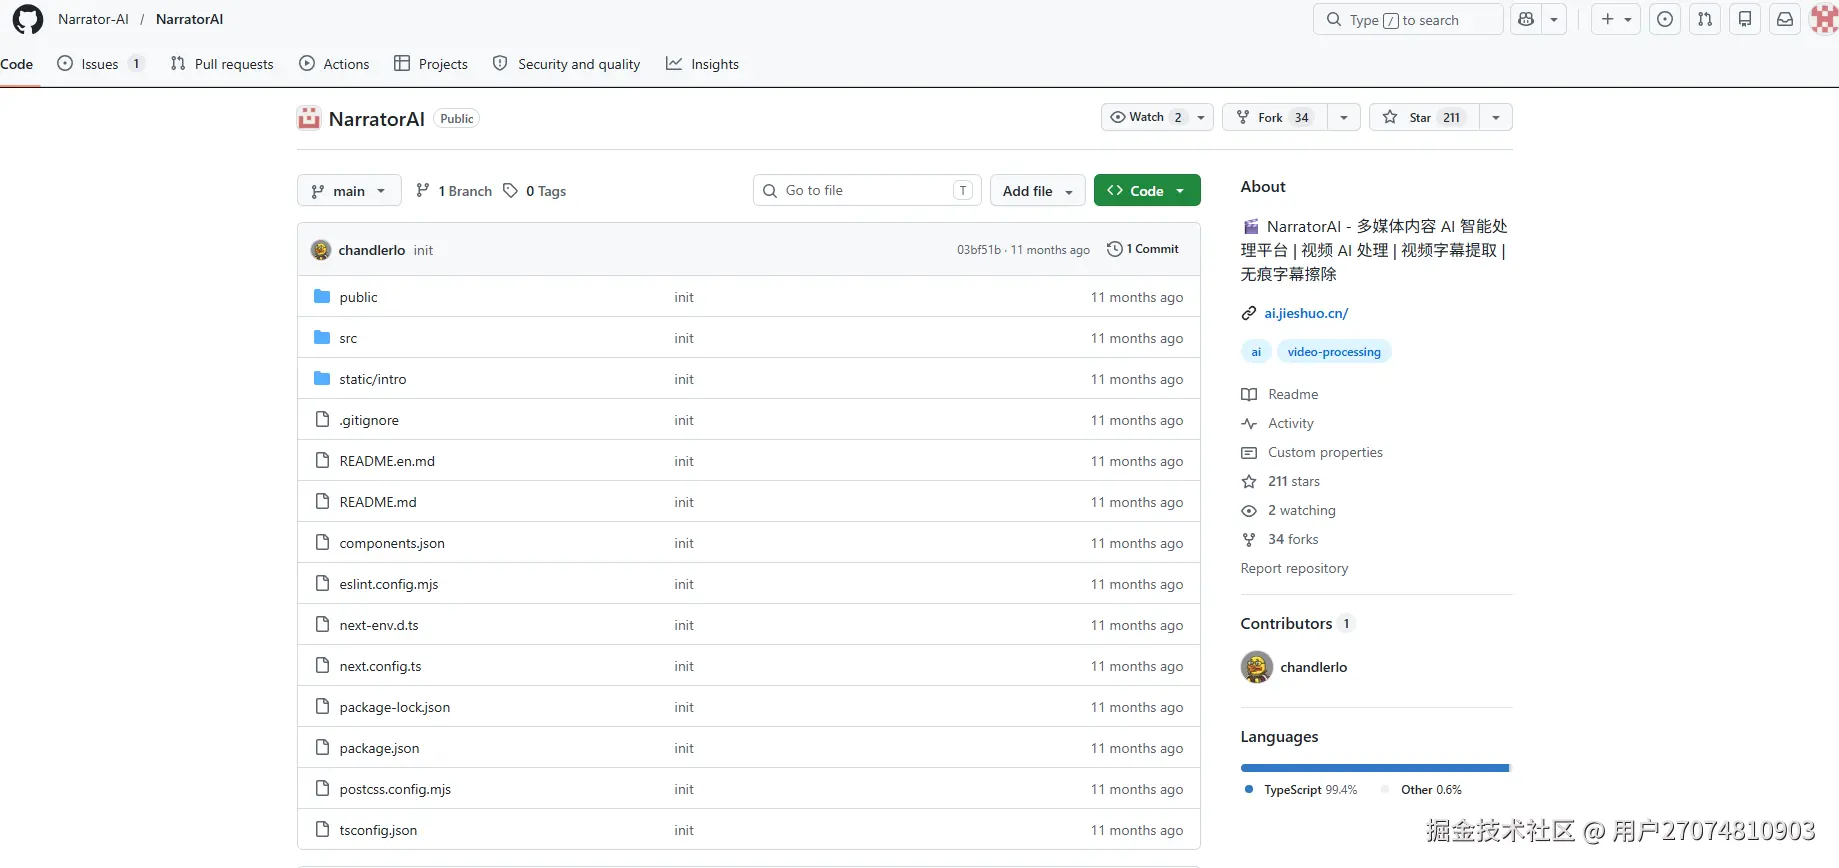This screenshot has height=868, width=1839.
Task: Open the eslint.config.mjs file
Action: coord(389,584)
